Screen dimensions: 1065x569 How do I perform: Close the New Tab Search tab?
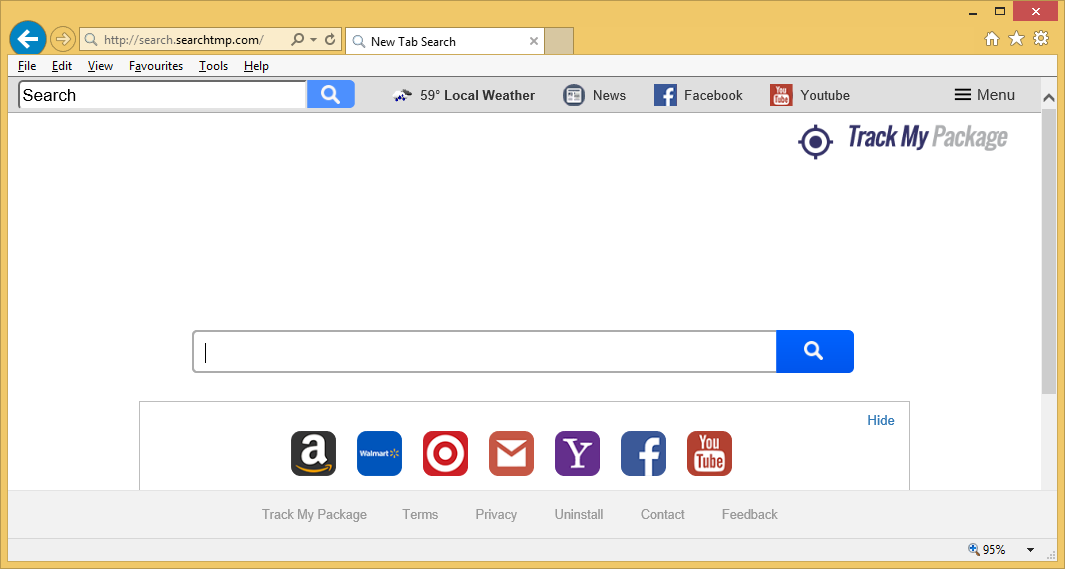534,41
